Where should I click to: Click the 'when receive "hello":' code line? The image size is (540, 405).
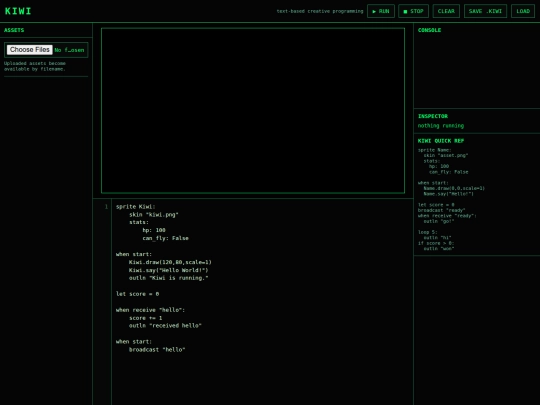click(x=150, y=310)
